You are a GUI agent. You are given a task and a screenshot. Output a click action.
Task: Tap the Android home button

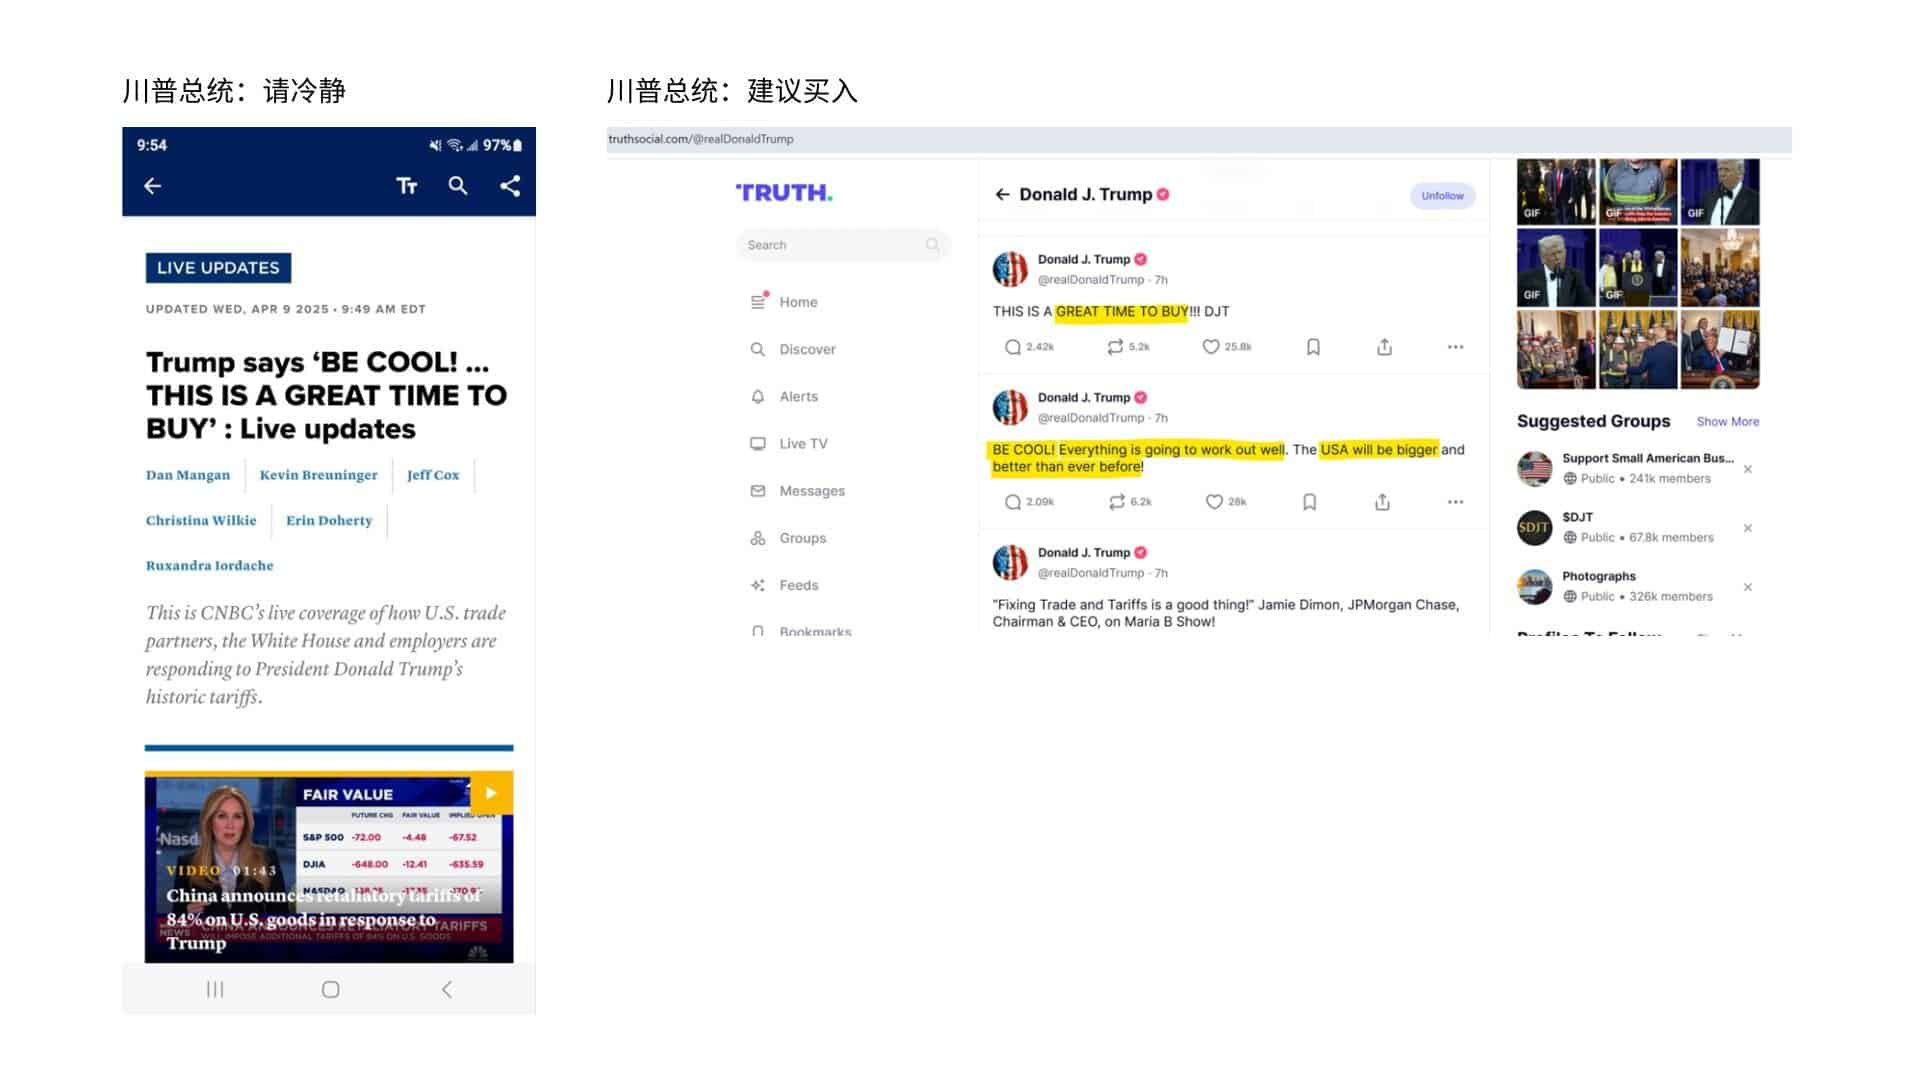pyautogui.click(x=331, y=989)
